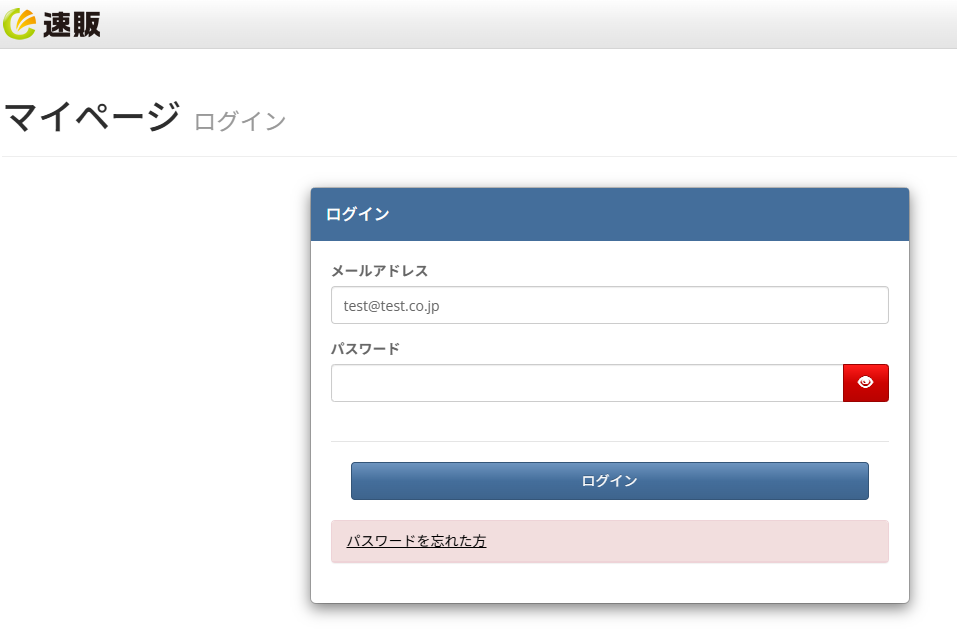Click the white panel area below pink box
957x631 pixels.
coord(609,583)
